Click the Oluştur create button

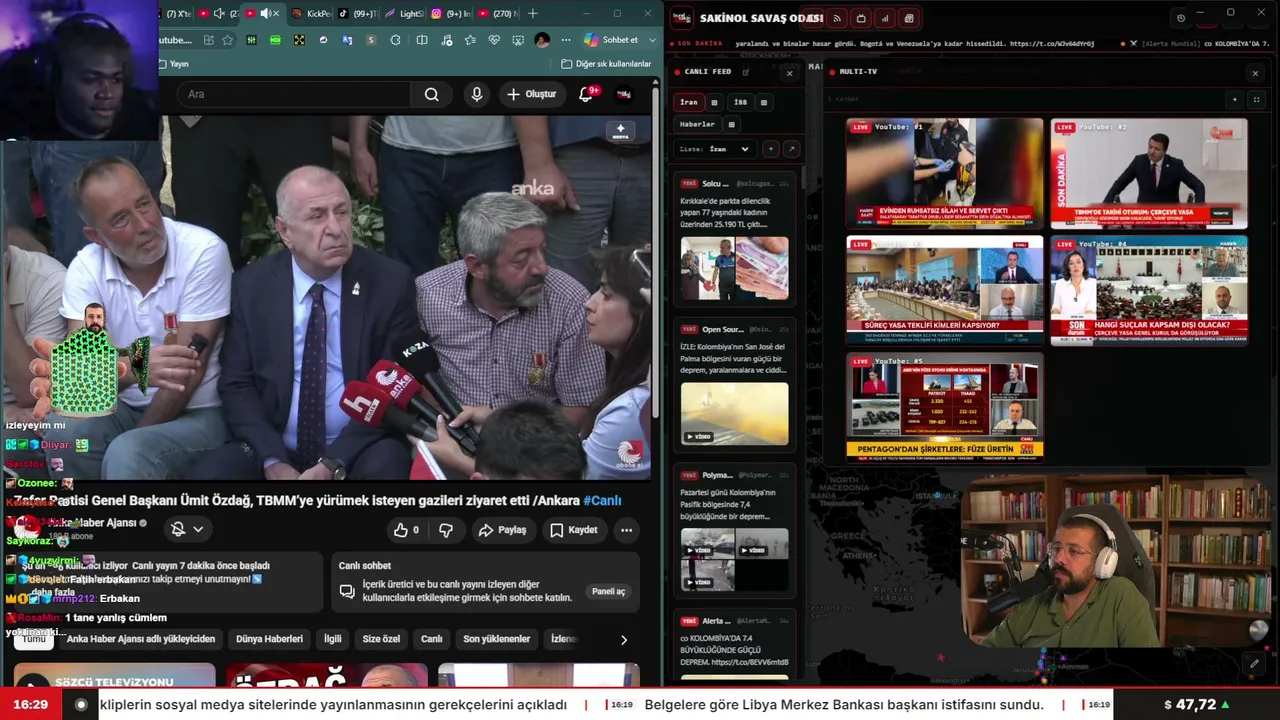531,94
